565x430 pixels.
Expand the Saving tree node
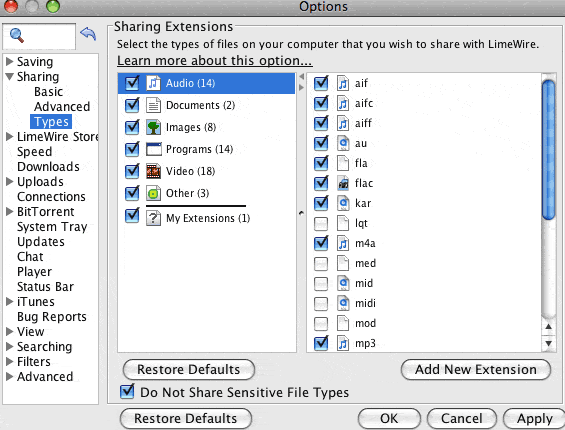pos(10,61)
